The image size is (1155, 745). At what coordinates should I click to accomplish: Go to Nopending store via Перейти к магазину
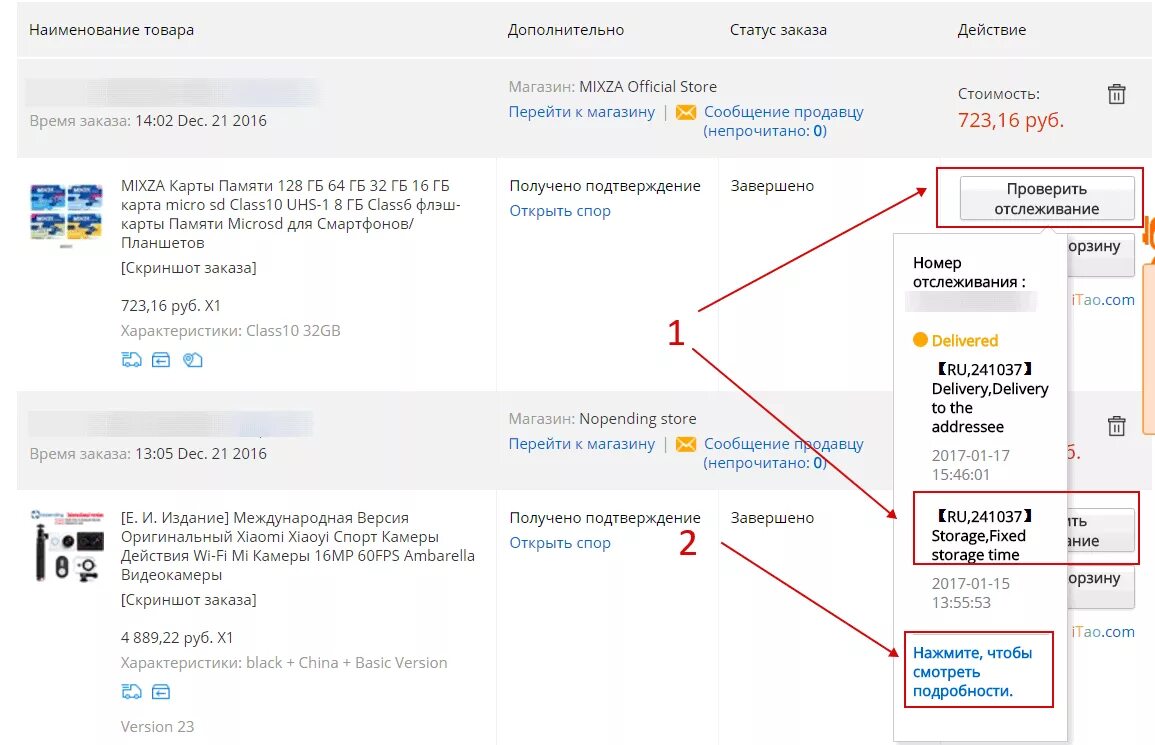(581, 444)
